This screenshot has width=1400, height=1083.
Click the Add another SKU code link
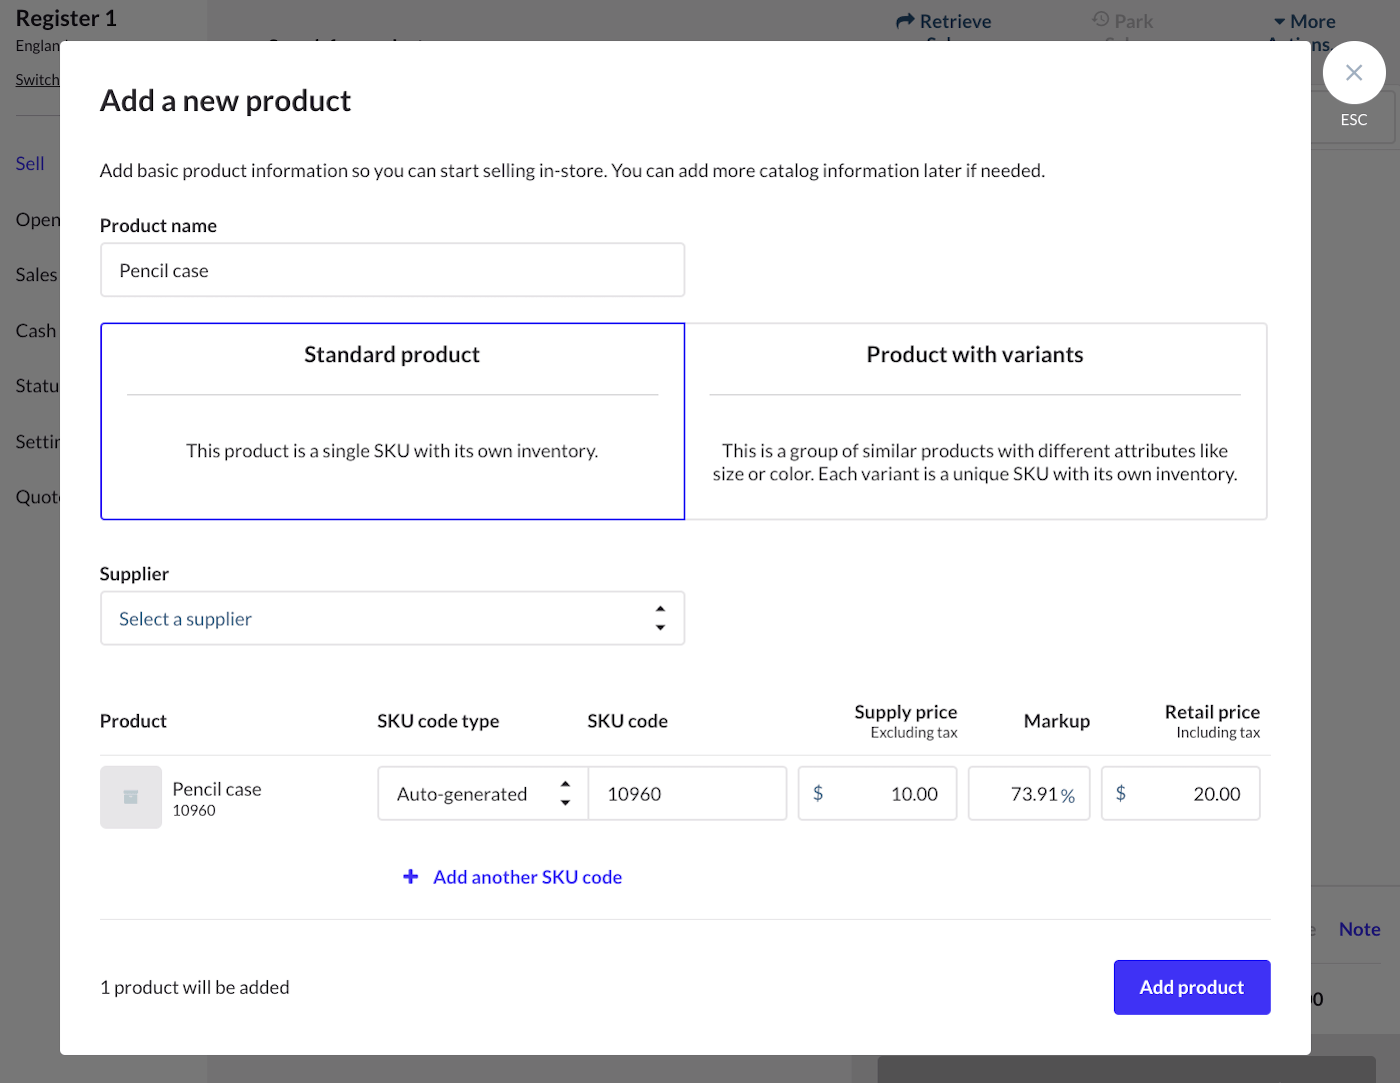[x=527, y=876]
